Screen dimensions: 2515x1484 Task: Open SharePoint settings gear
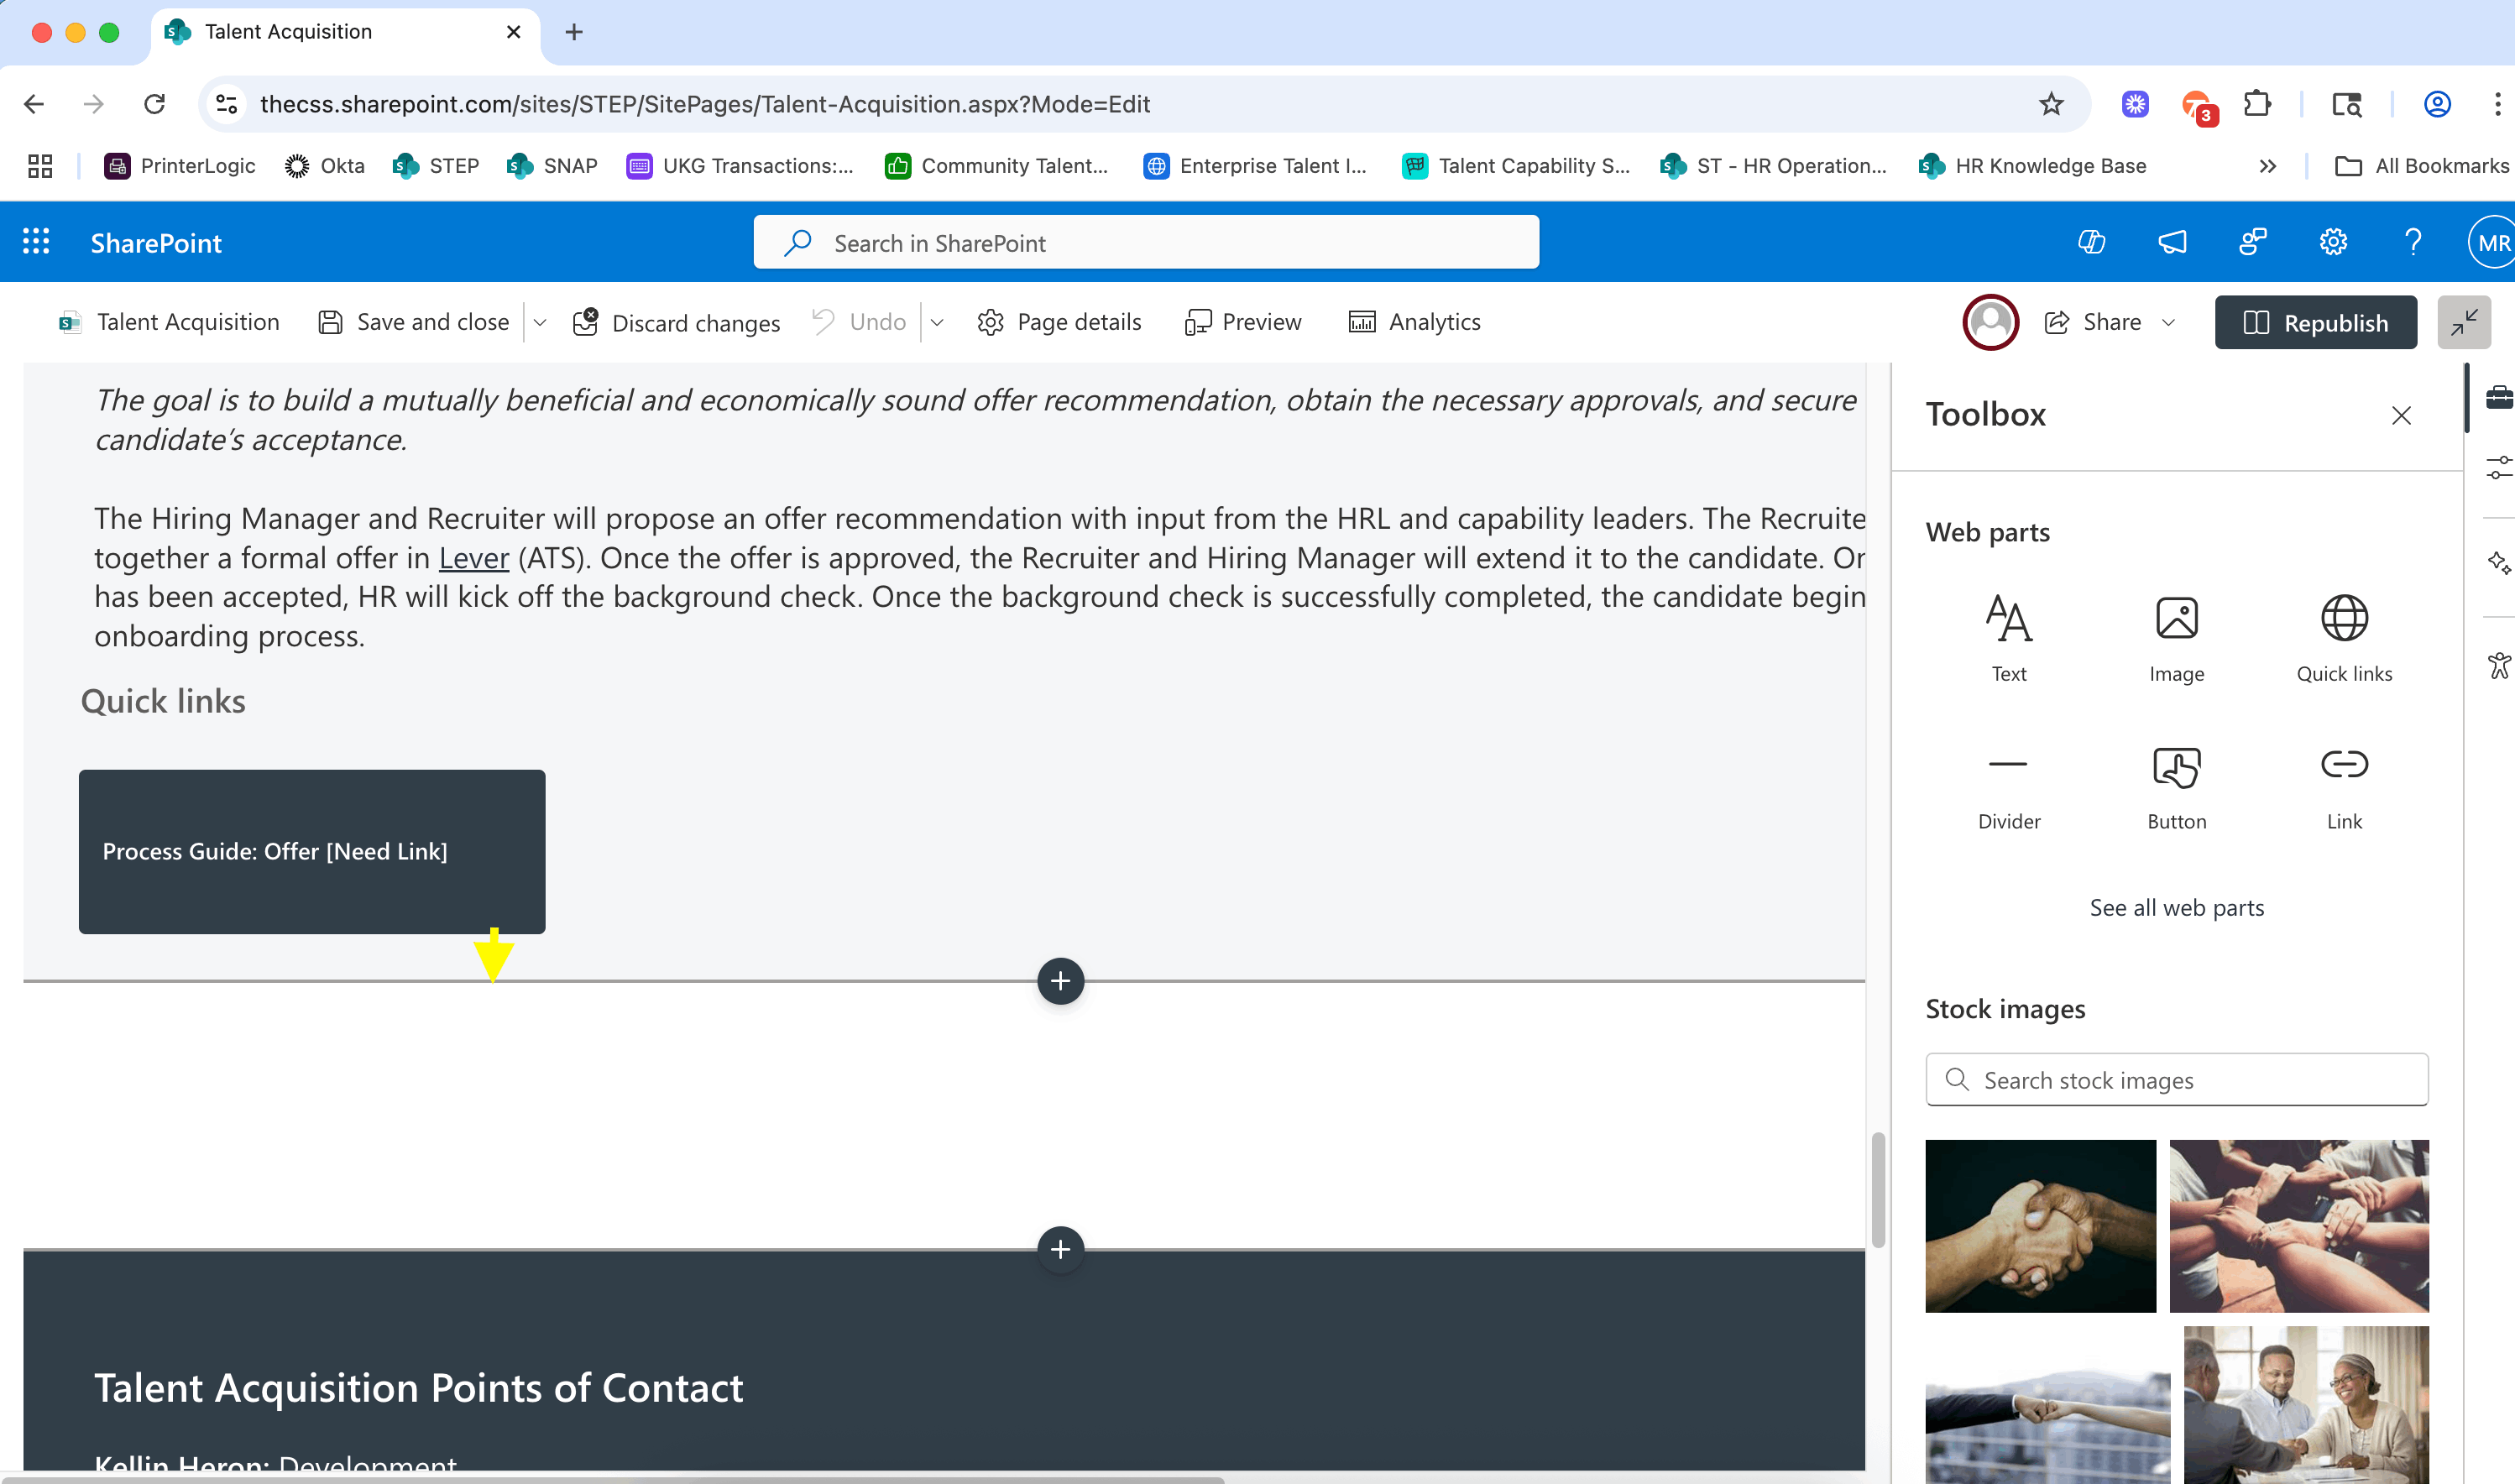[2332, 242]
